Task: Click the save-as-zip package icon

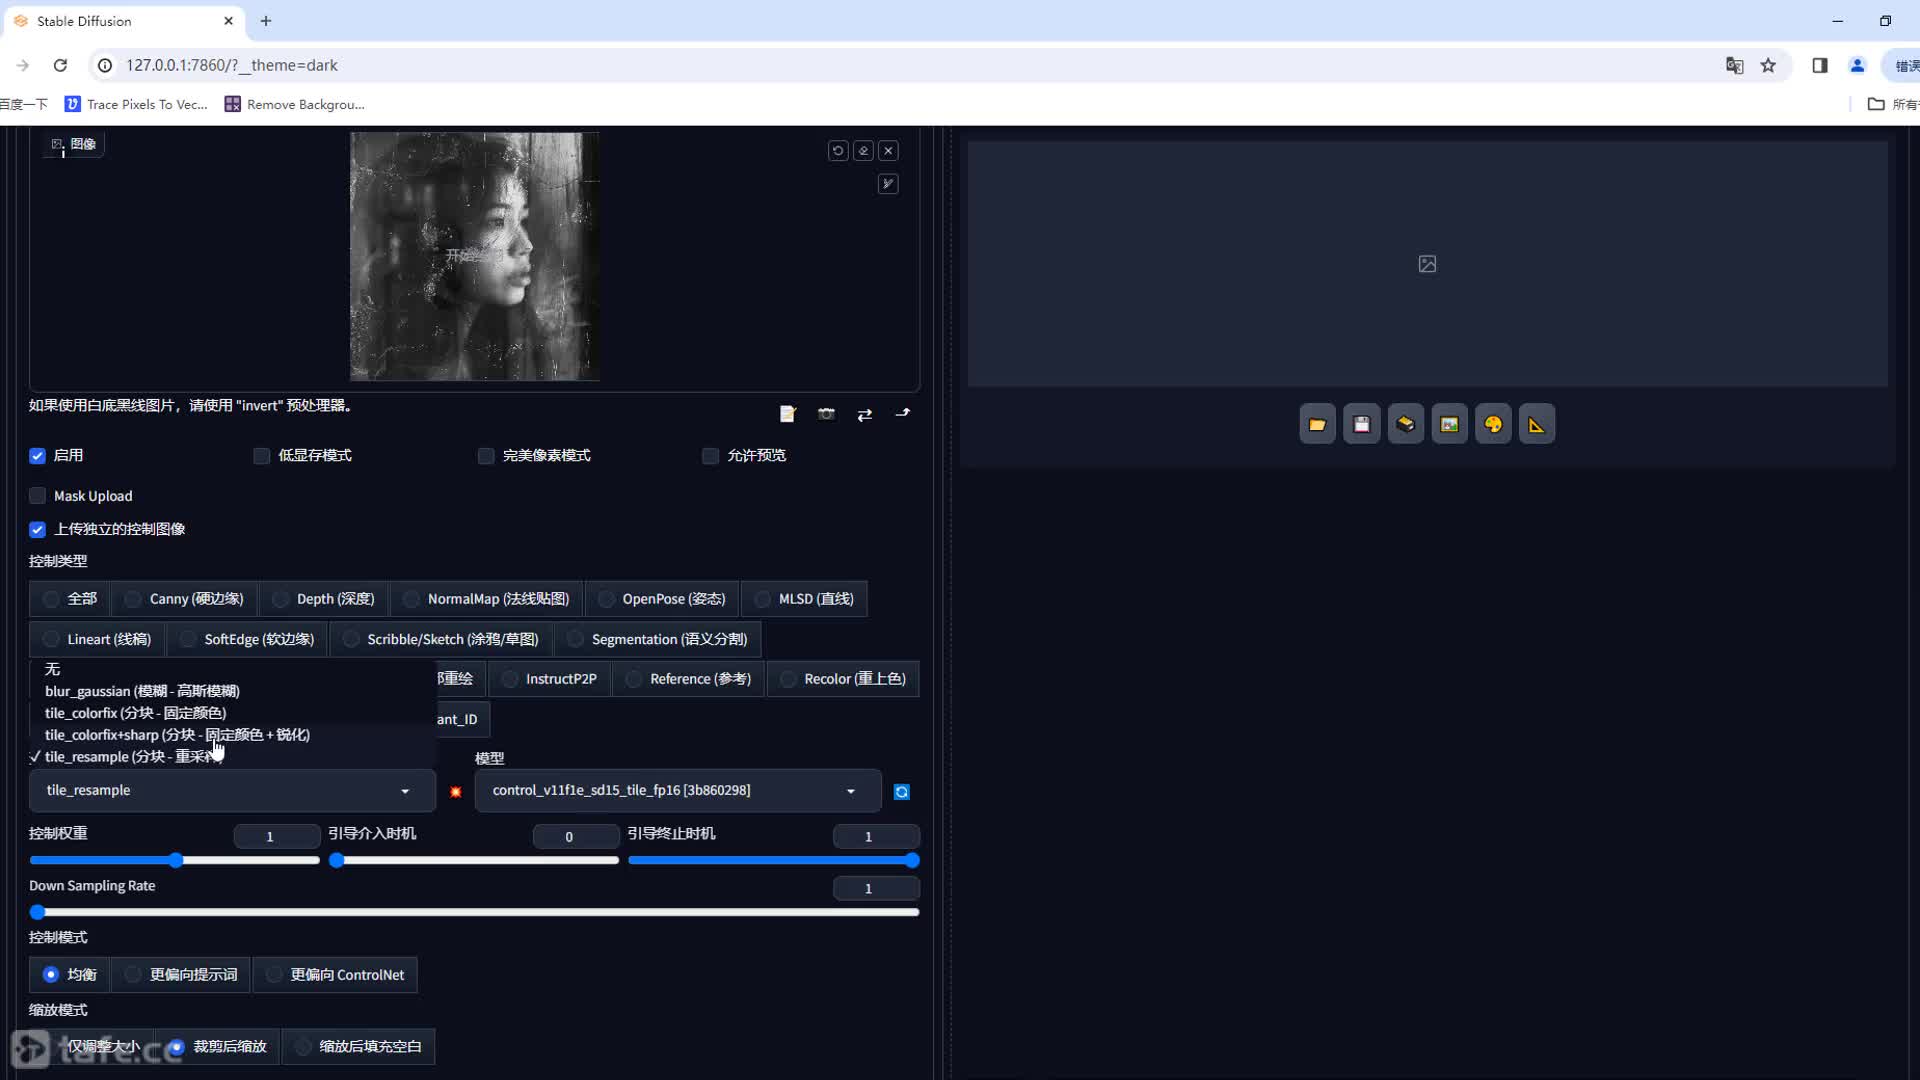Action: click(1405, 425)
